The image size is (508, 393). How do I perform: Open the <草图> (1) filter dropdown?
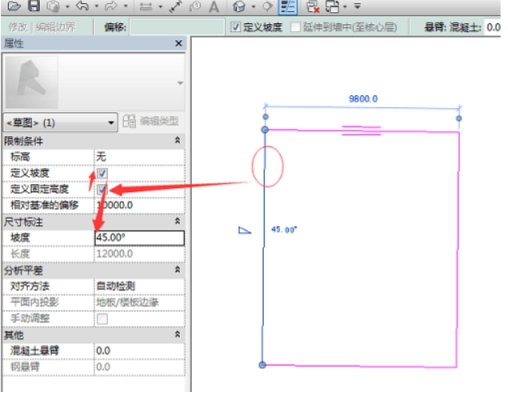pos(60,123)
